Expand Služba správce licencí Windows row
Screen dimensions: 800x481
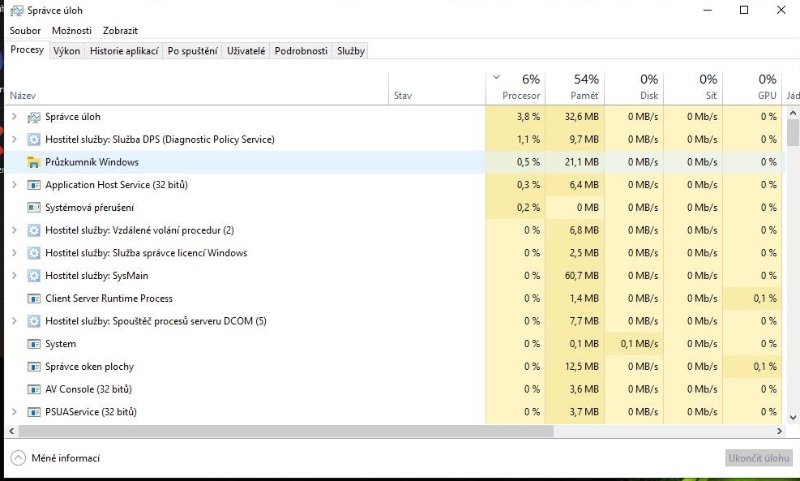point(14,252)
